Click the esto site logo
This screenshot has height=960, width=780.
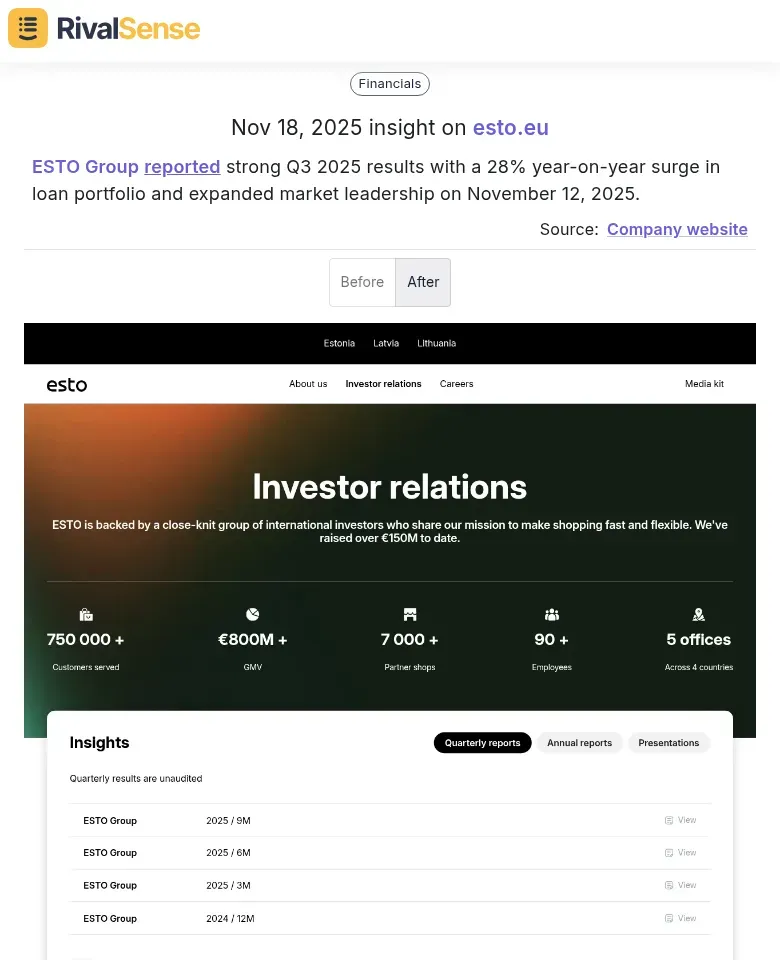tap(66, 384)
